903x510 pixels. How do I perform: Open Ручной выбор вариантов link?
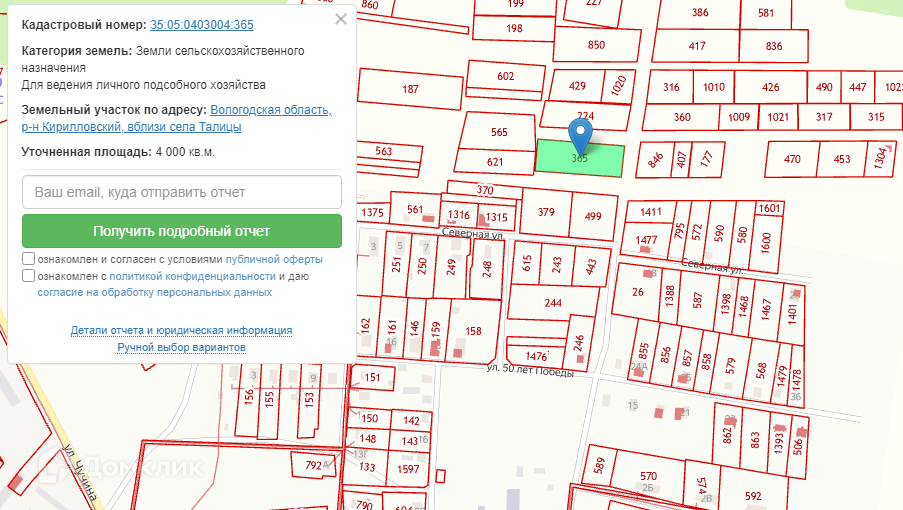click(x=181, y=347)
